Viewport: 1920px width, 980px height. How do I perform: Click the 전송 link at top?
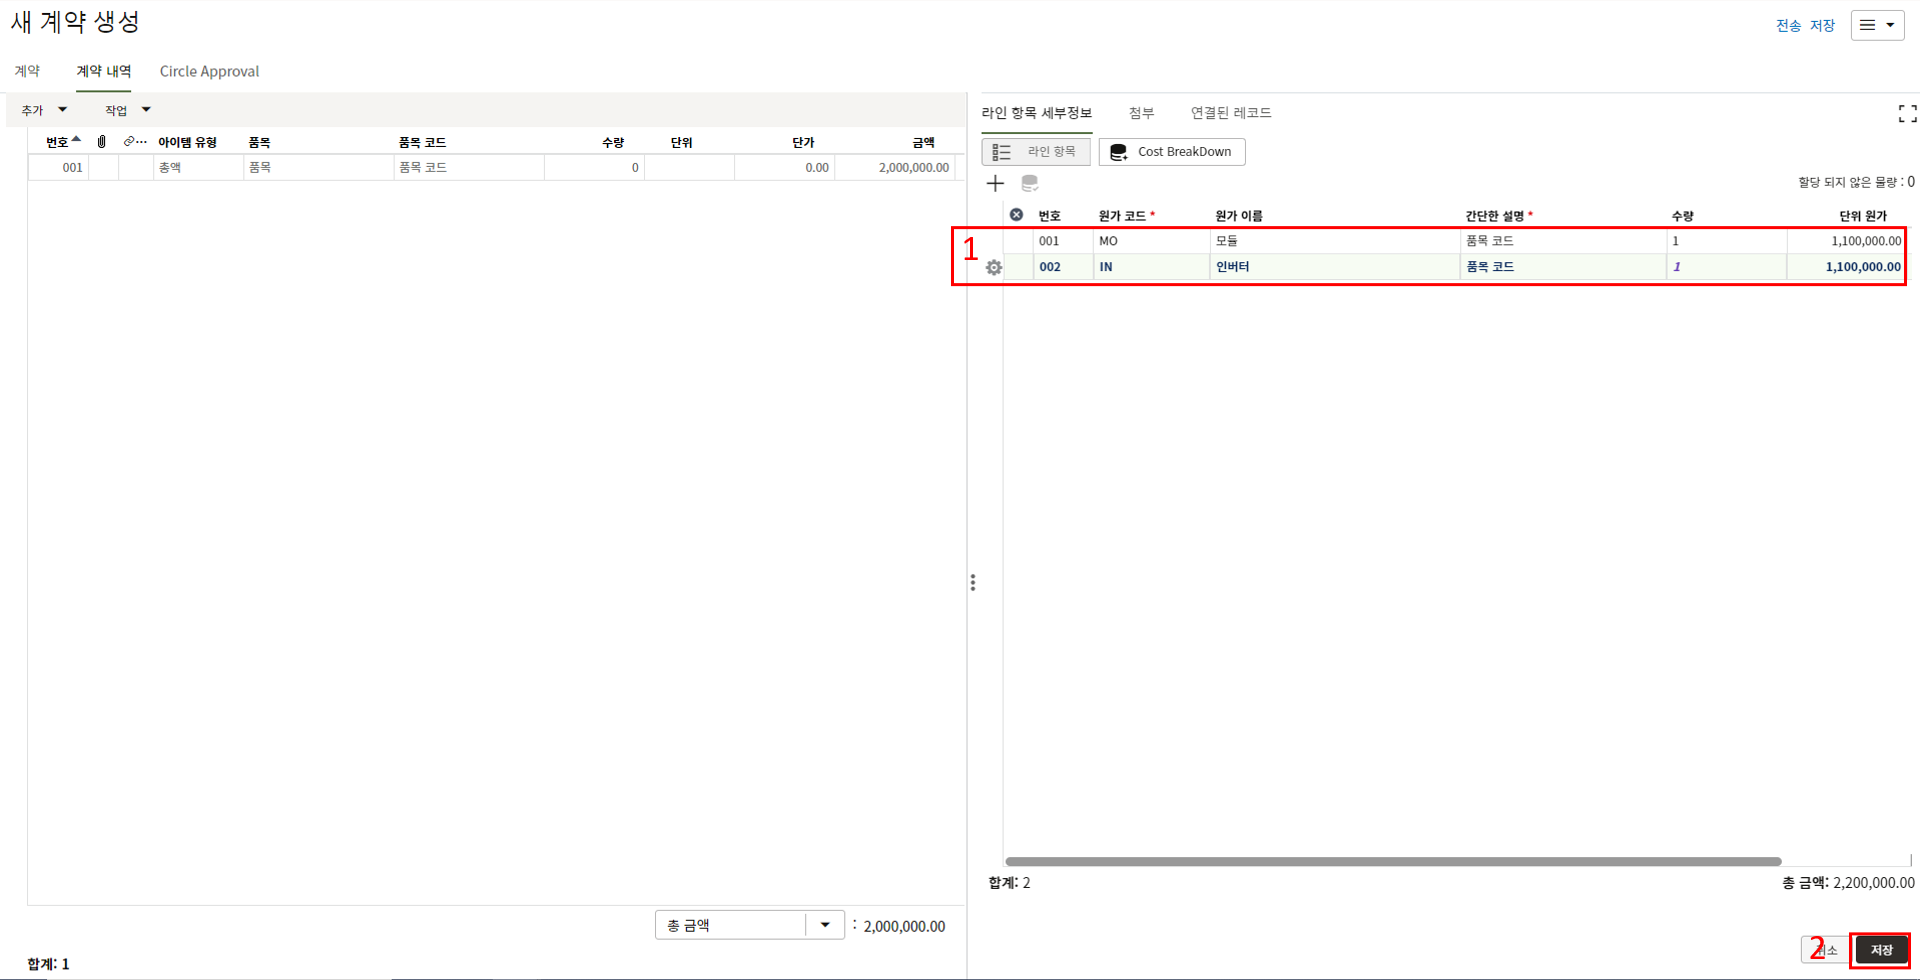[x=1788, y=26]
